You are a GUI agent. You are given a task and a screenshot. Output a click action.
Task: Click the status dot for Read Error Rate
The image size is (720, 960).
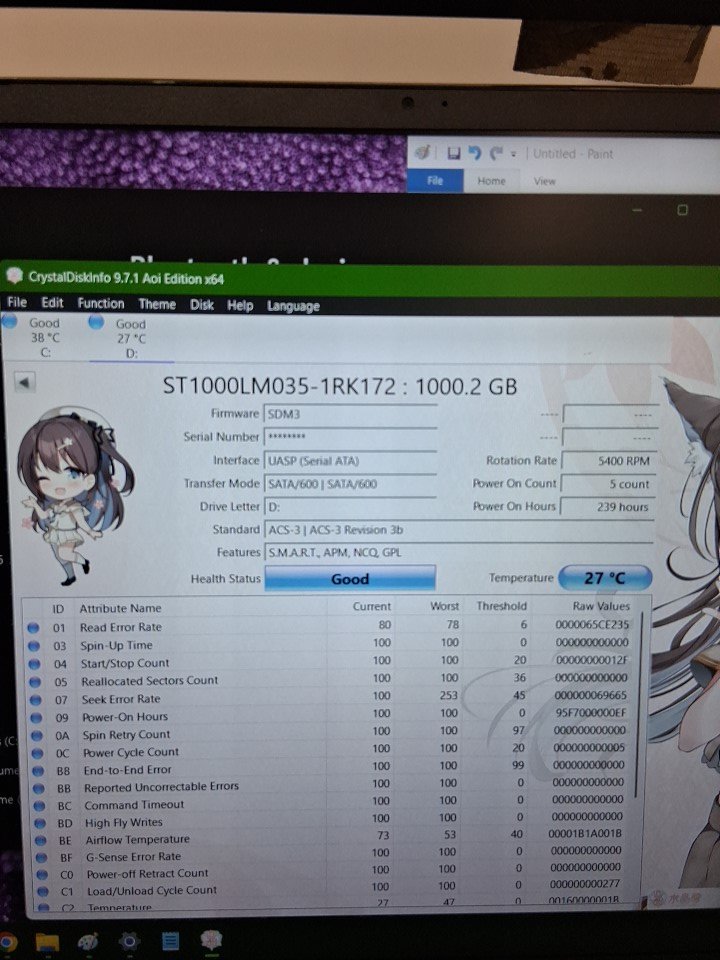33,628
